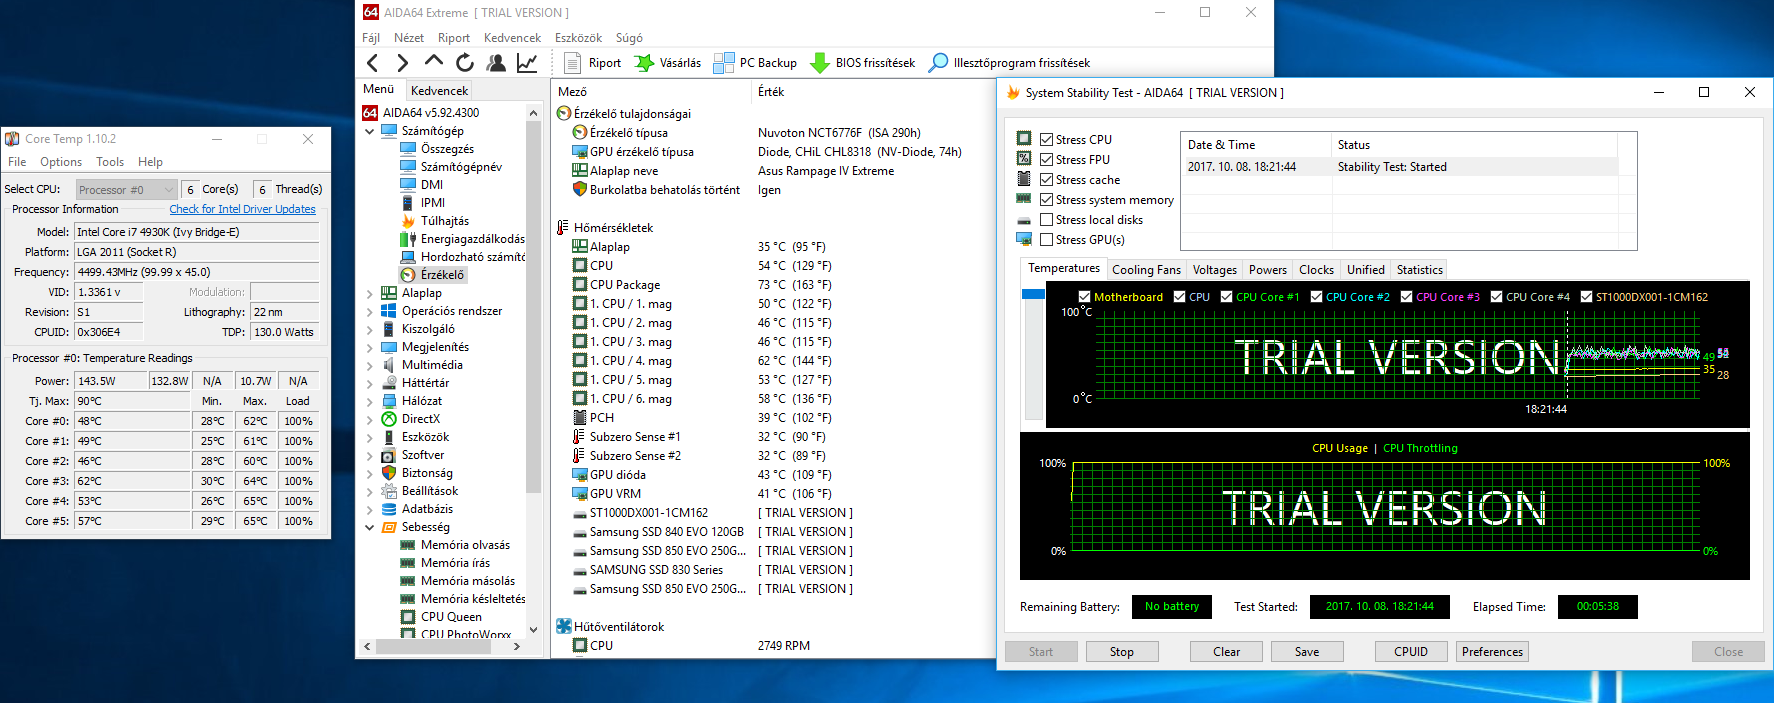Open BIOS frissítések updates
This screenshot has width=1774, height=703.
862,63
